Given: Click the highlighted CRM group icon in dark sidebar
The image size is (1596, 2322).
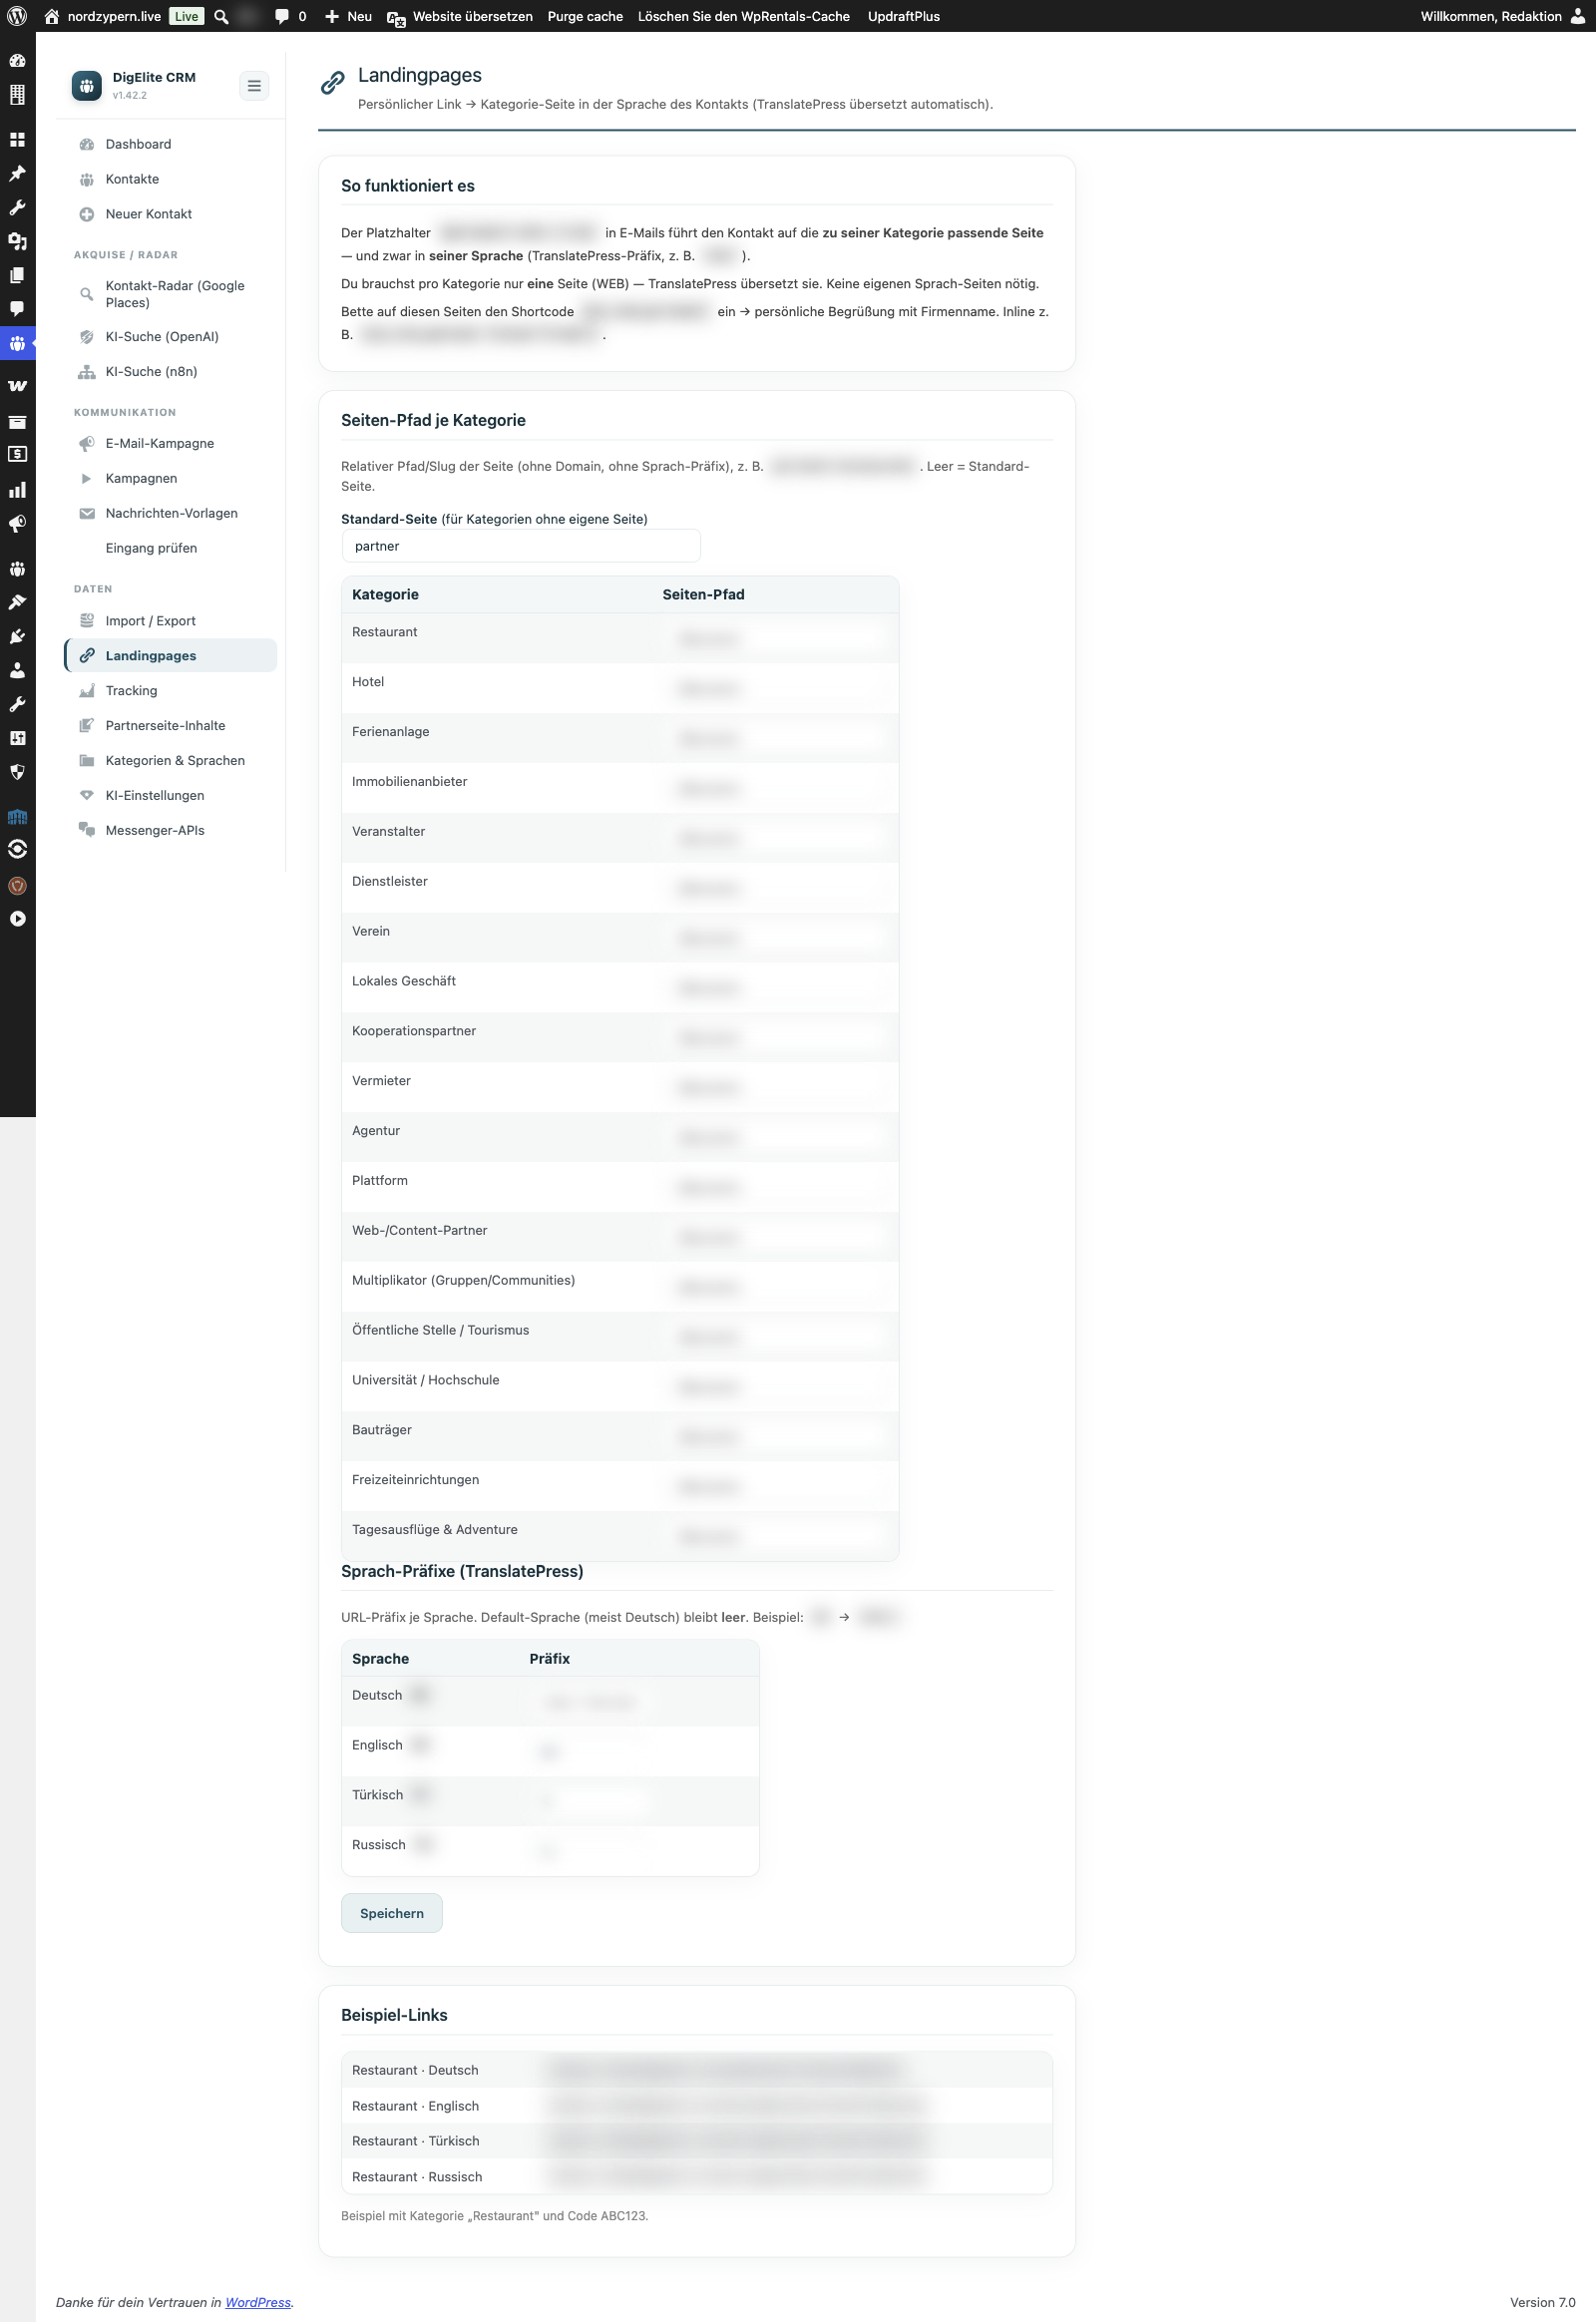Looking at the screenshot, I should (17, 343).
